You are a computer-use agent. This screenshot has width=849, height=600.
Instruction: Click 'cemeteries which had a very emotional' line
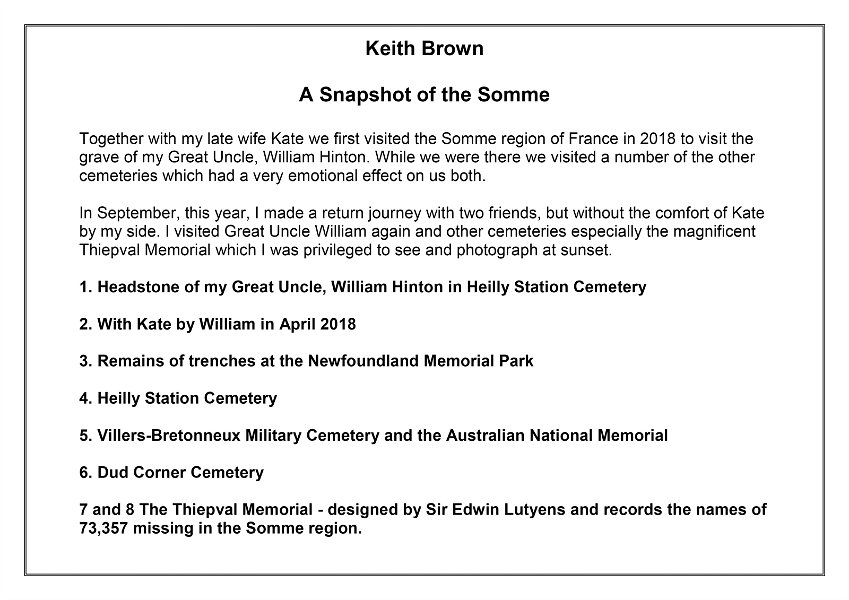click(283, 176)
